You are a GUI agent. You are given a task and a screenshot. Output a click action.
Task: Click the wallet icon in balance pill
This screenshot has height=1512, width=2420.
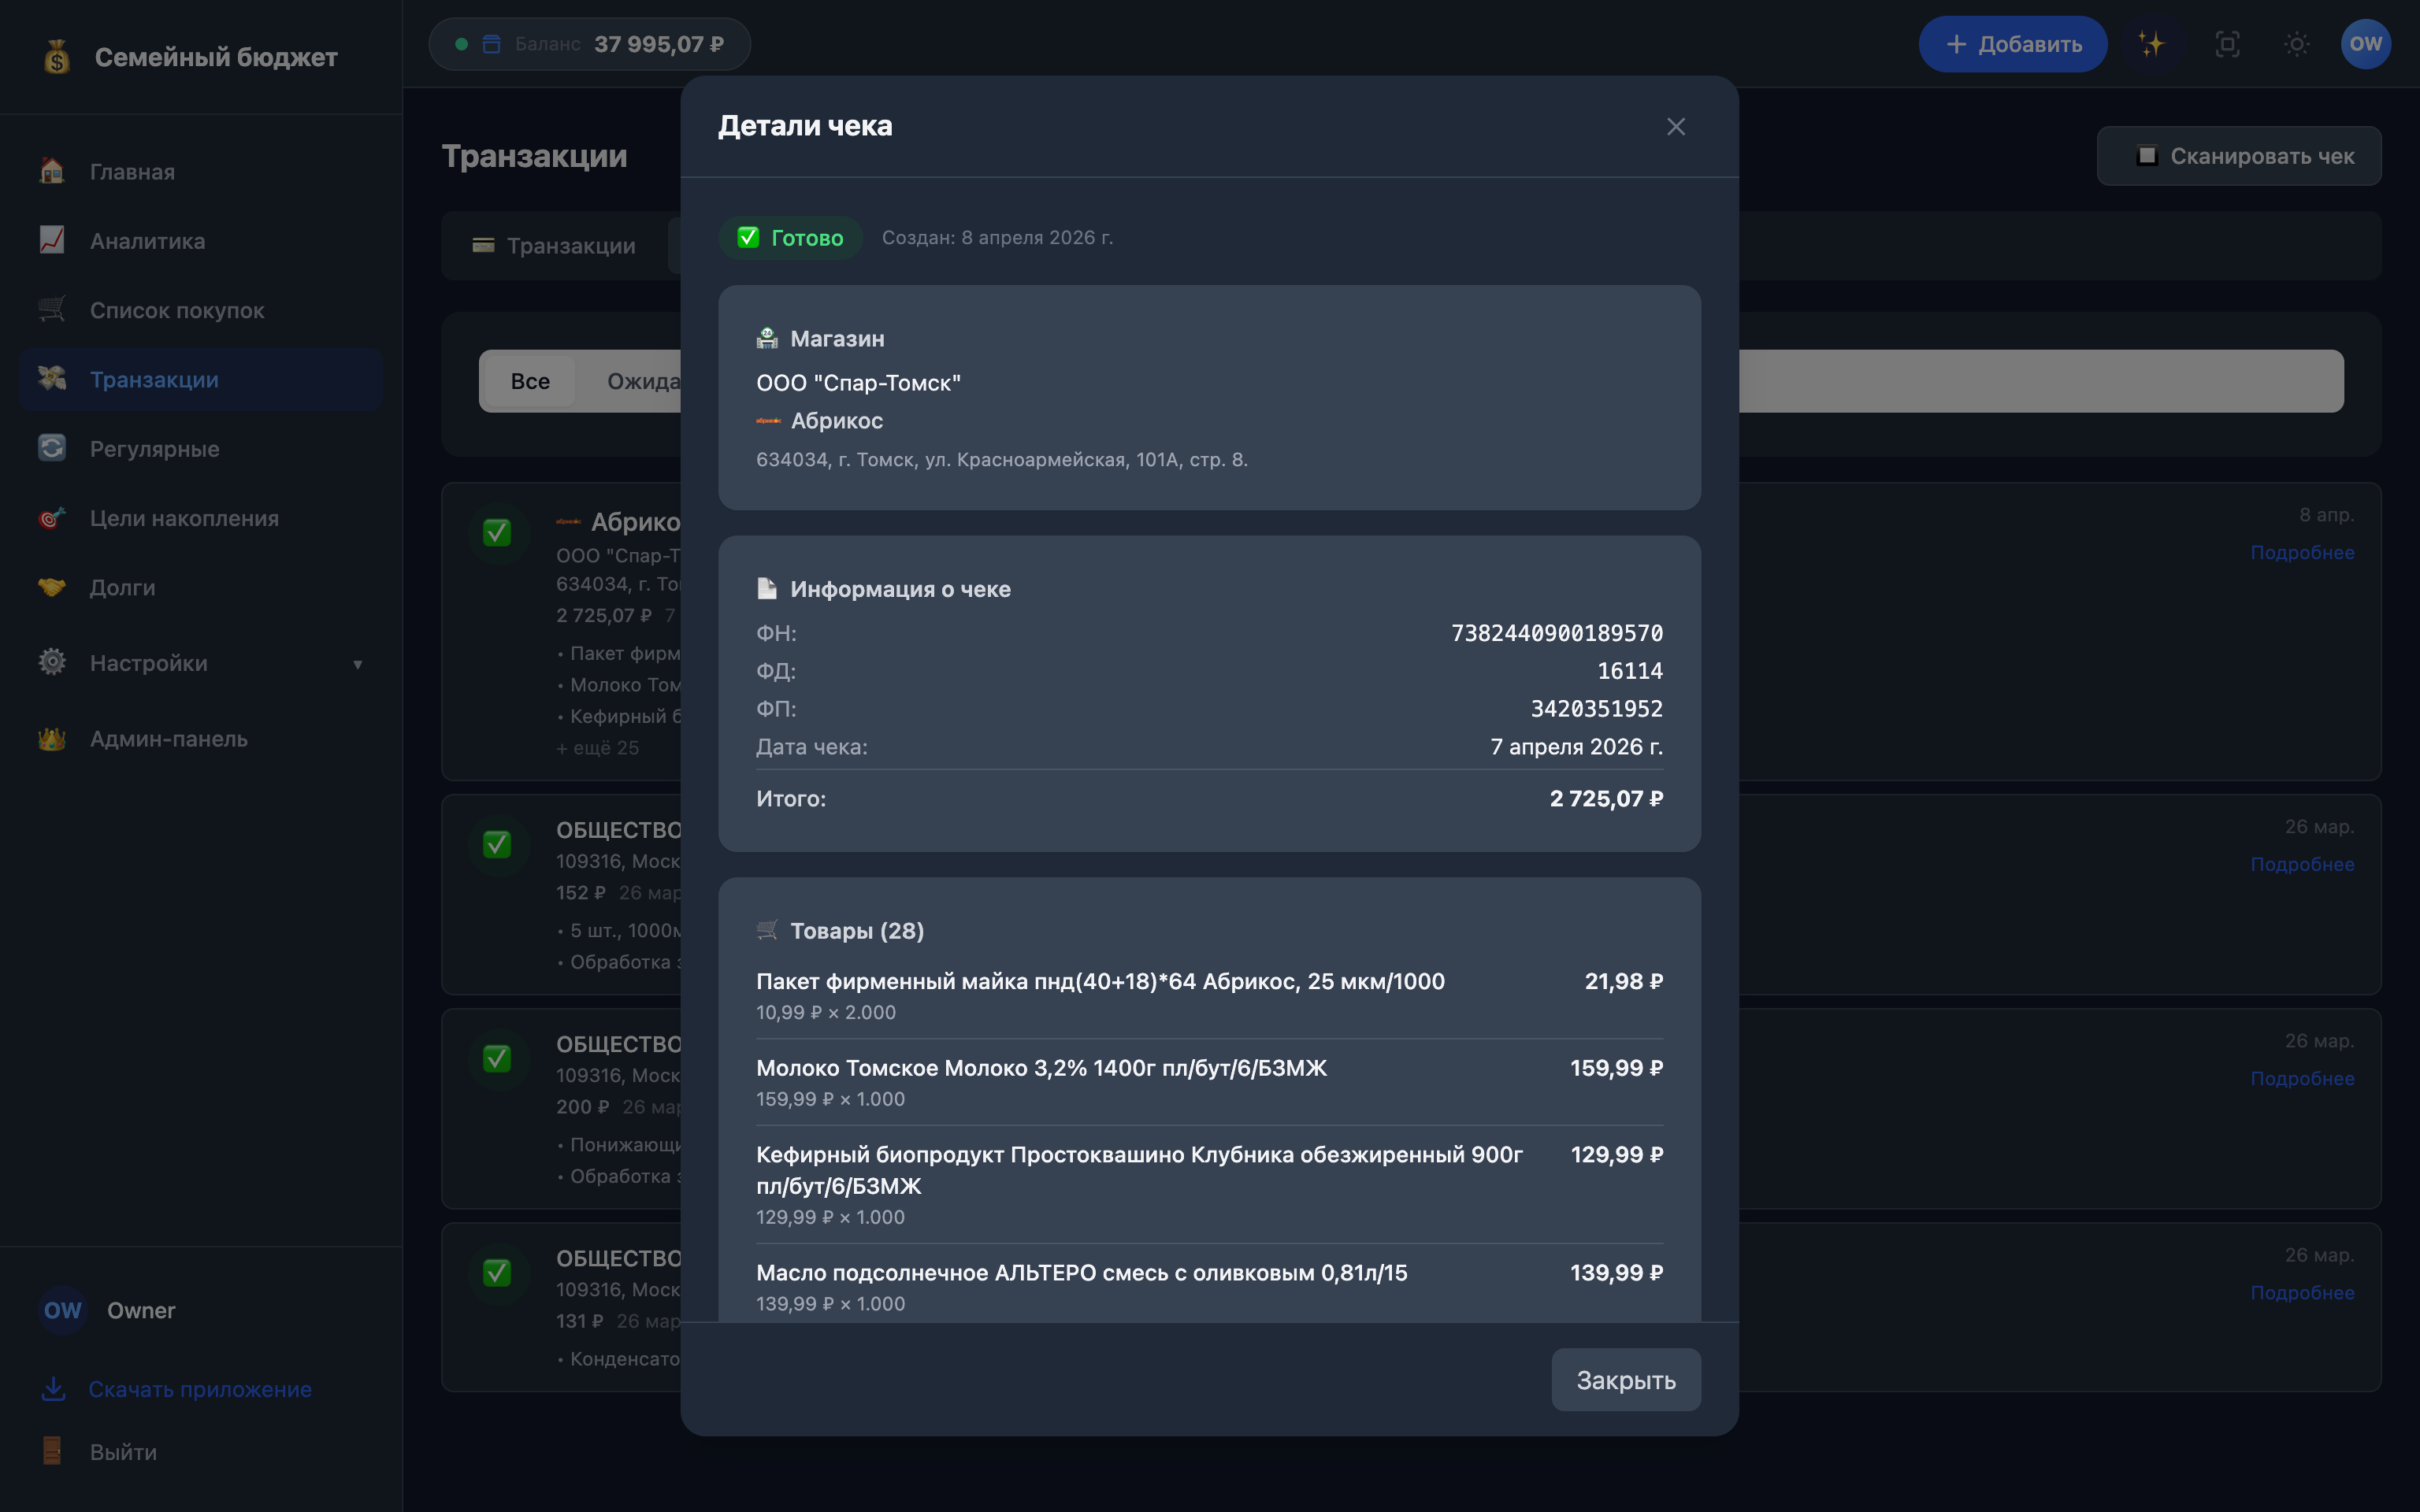tap(491, 44)
